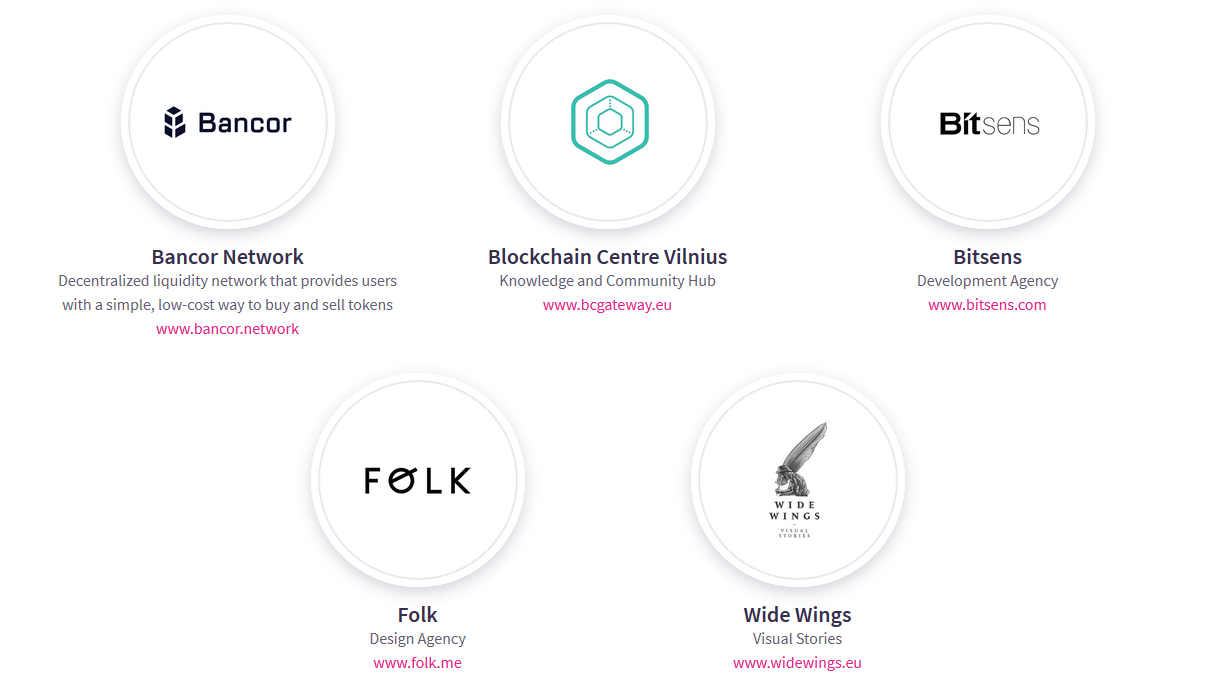Click the Bitsens logo
1221x682 pixels.
click(989, 123)
